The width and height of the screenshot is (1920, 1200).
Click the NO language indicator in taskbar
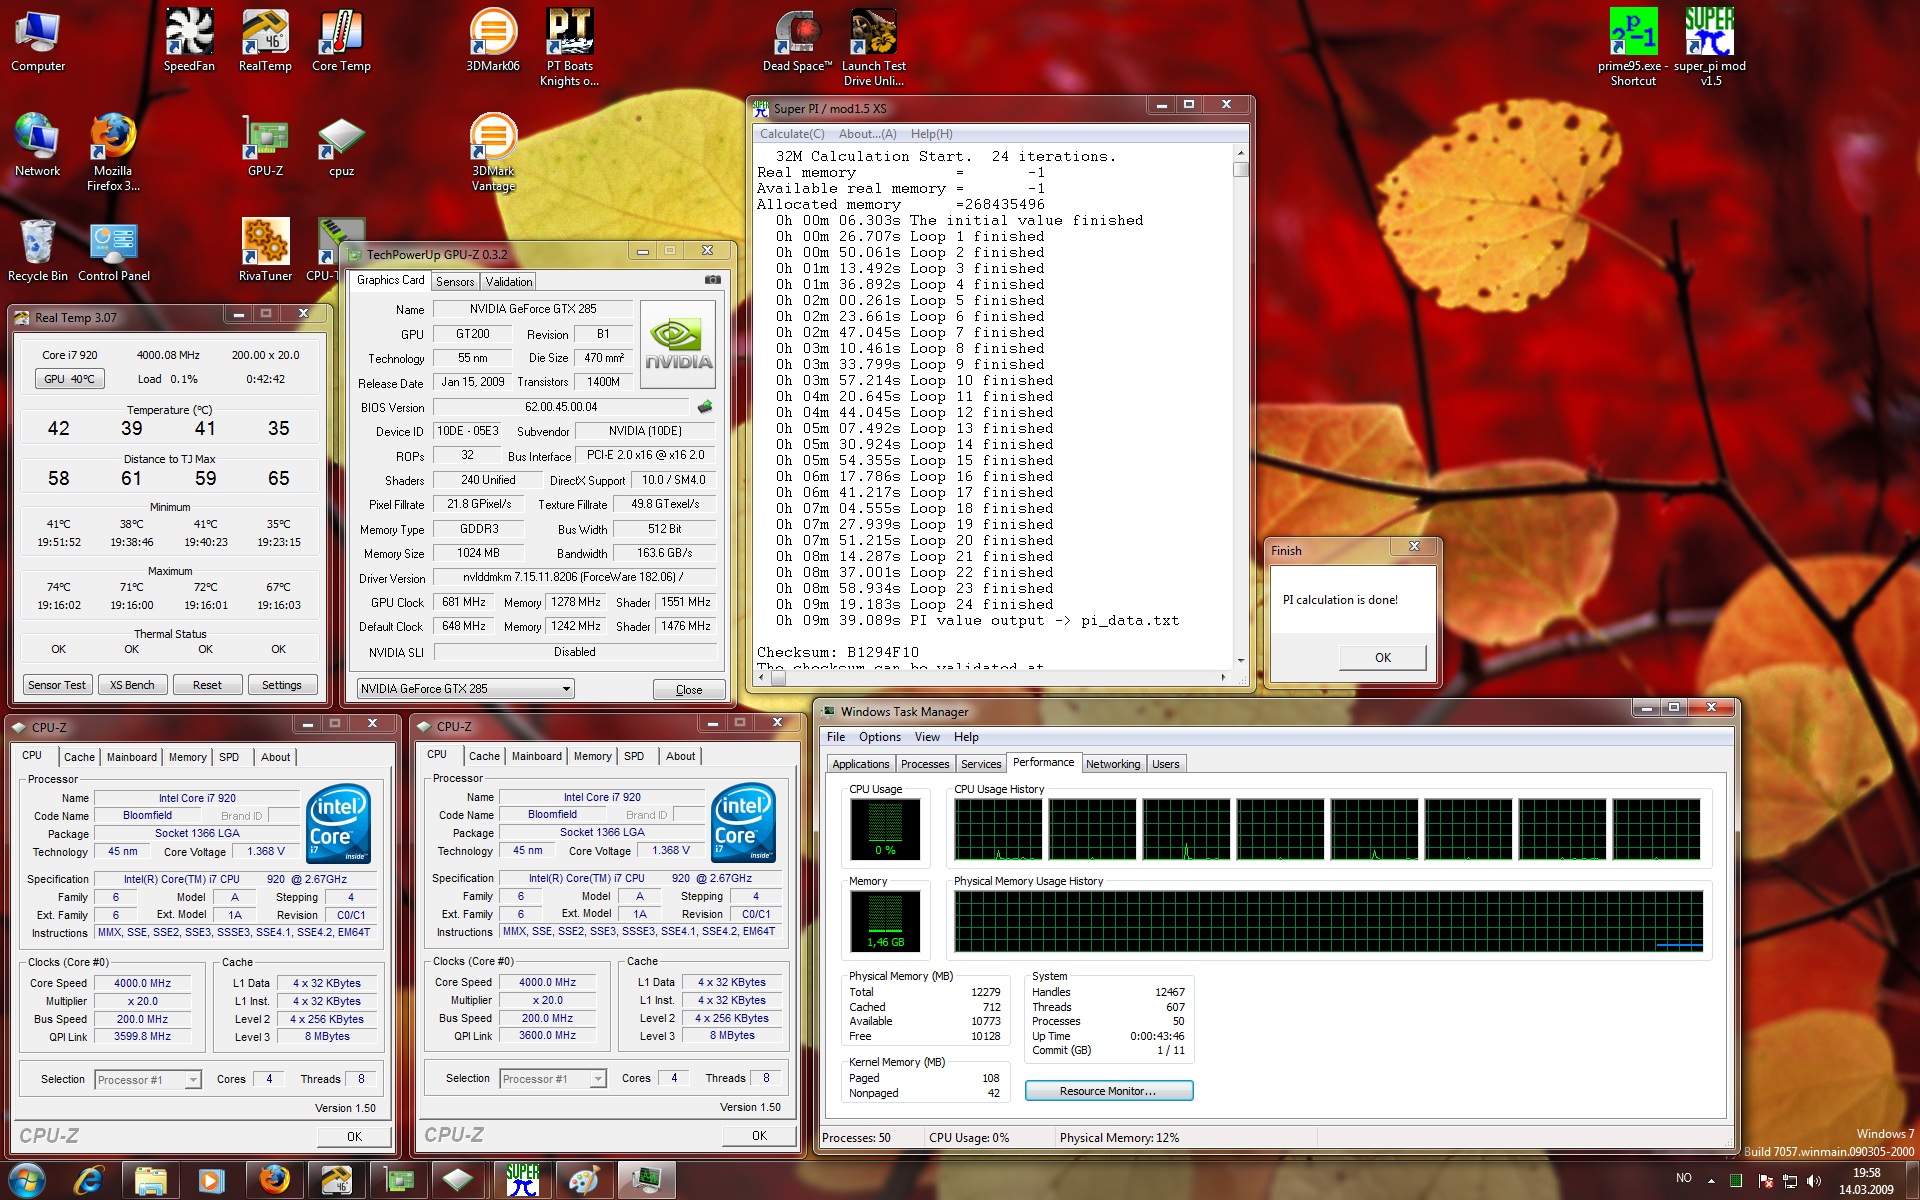pos(1684,1178)
